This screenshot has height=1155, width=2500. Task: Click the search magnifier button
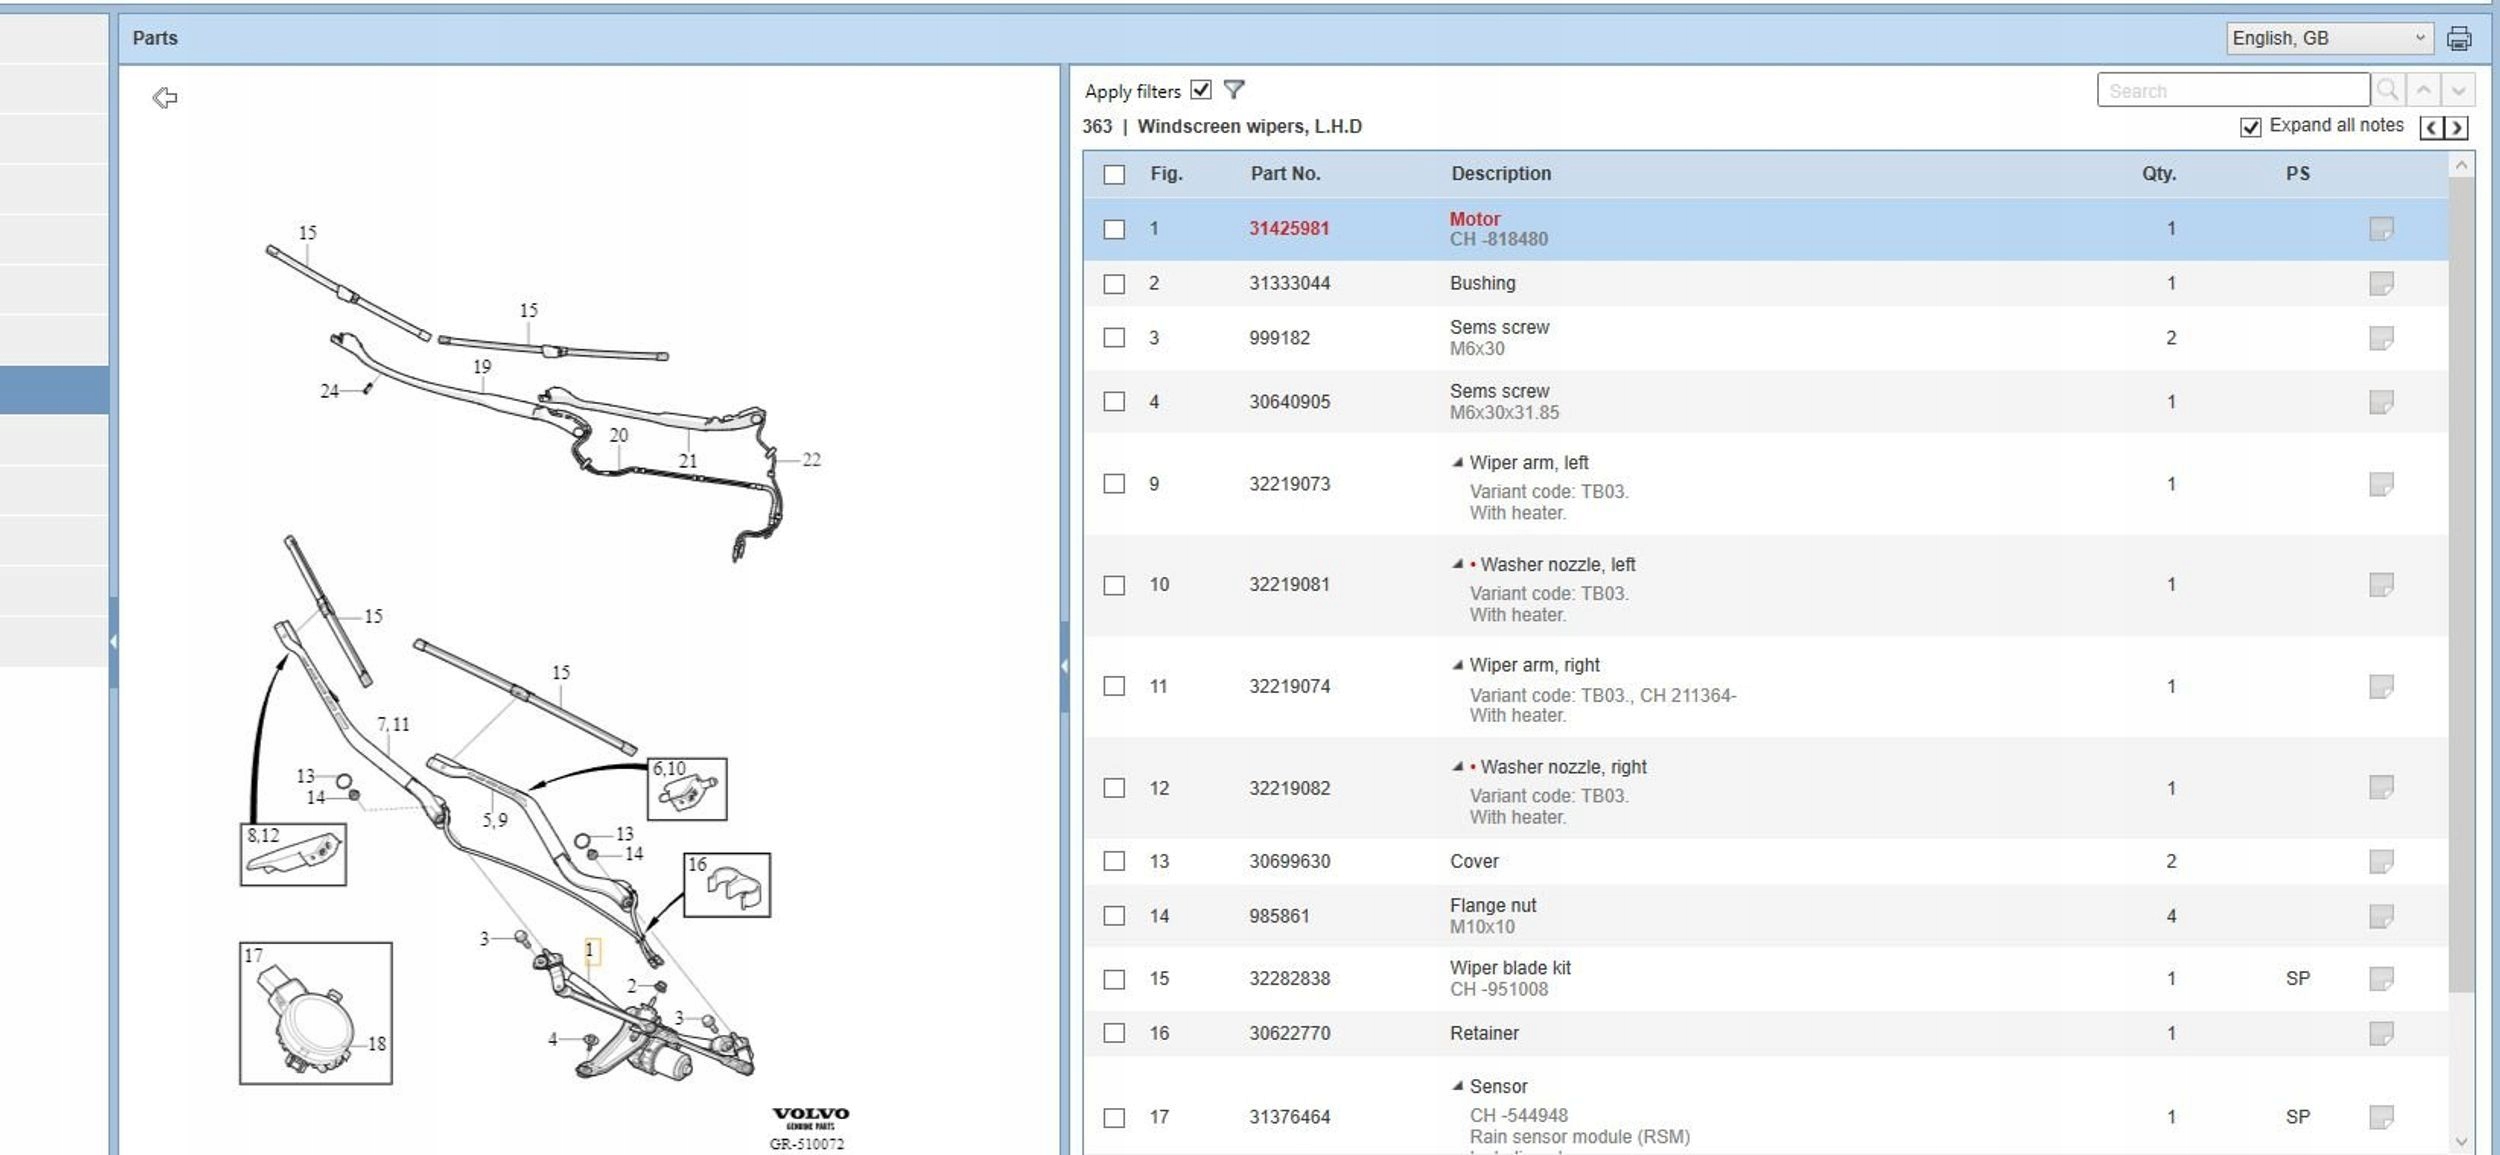click(2387, 90)
